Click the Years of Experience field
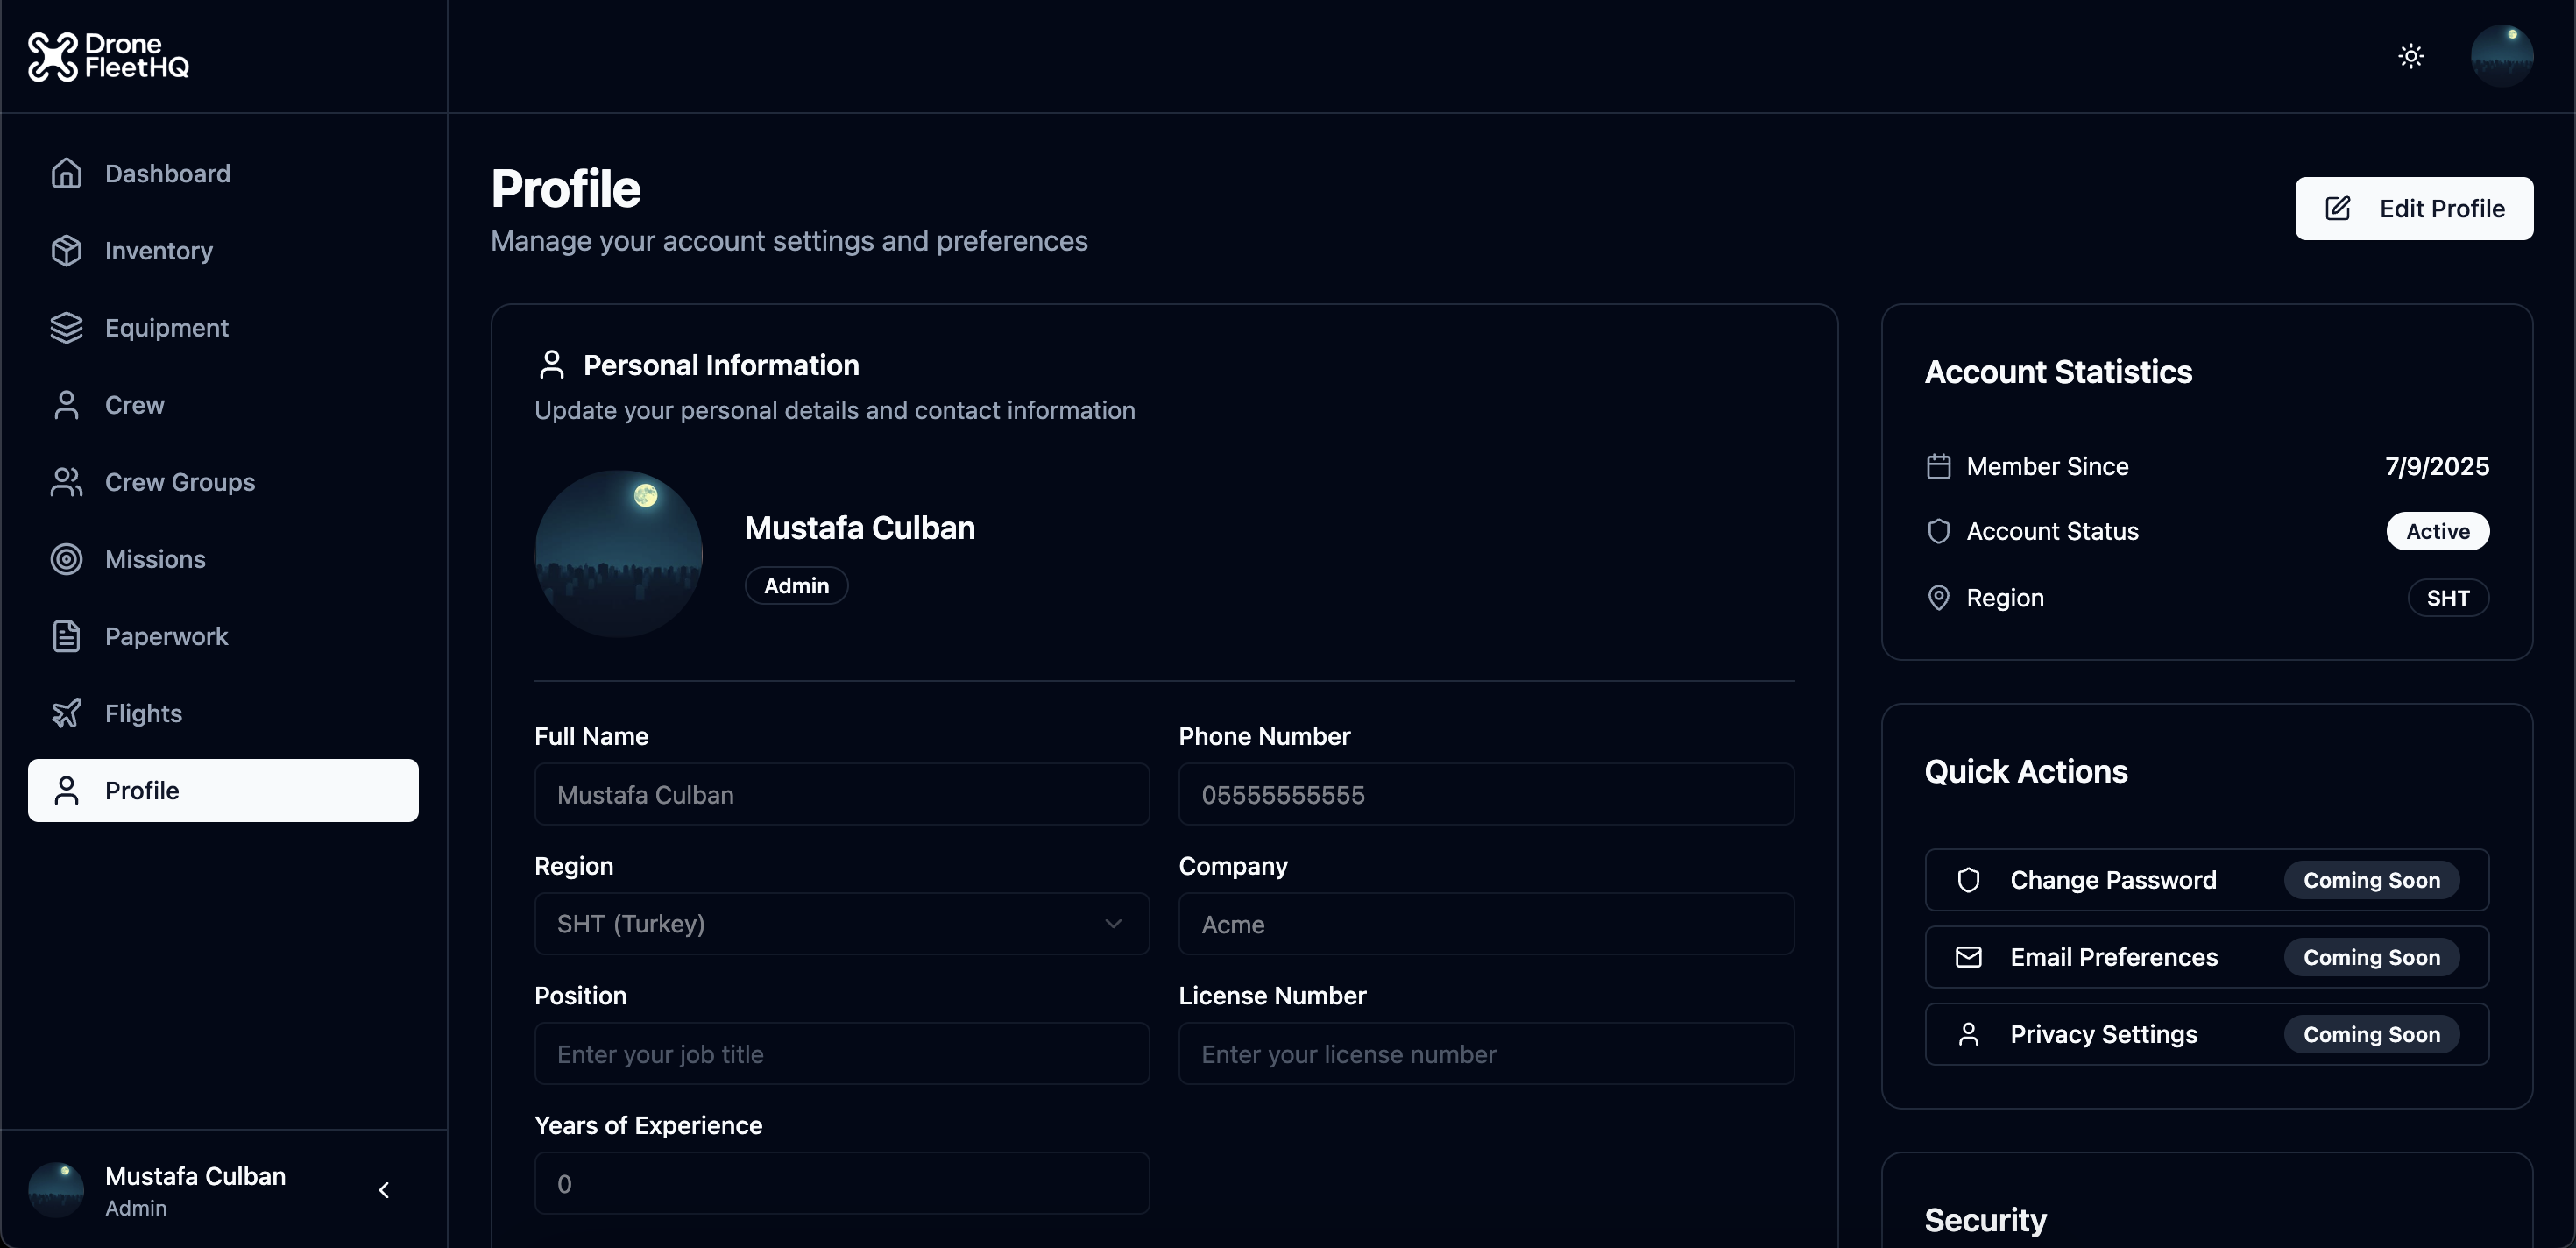 point(841,1183)
